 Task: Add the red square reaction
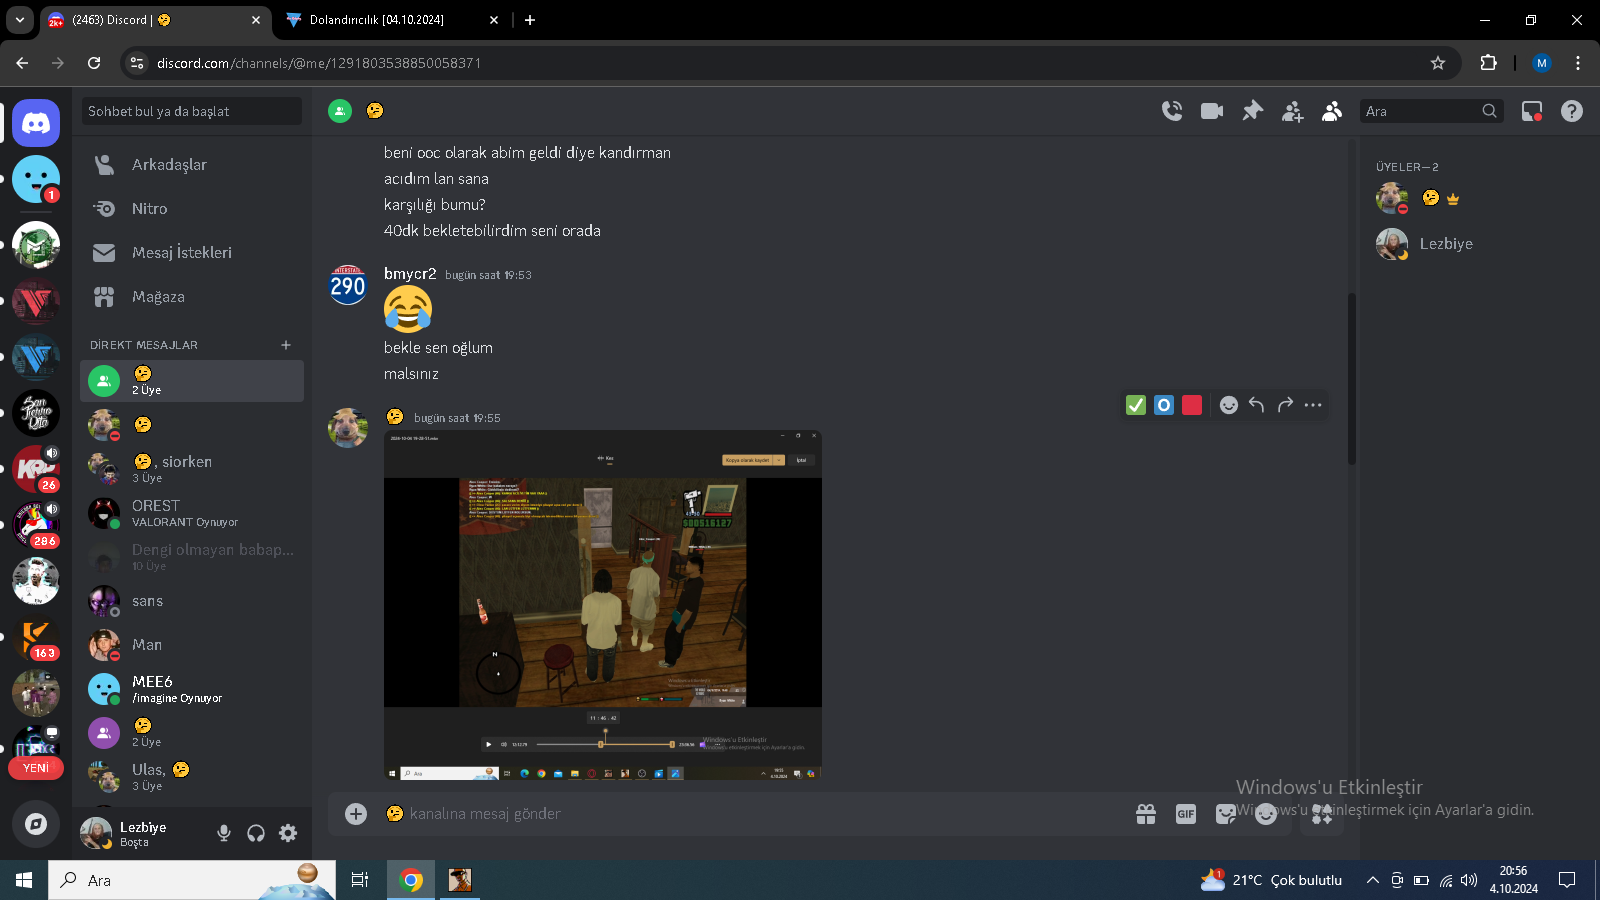[x=1192, y=405]
